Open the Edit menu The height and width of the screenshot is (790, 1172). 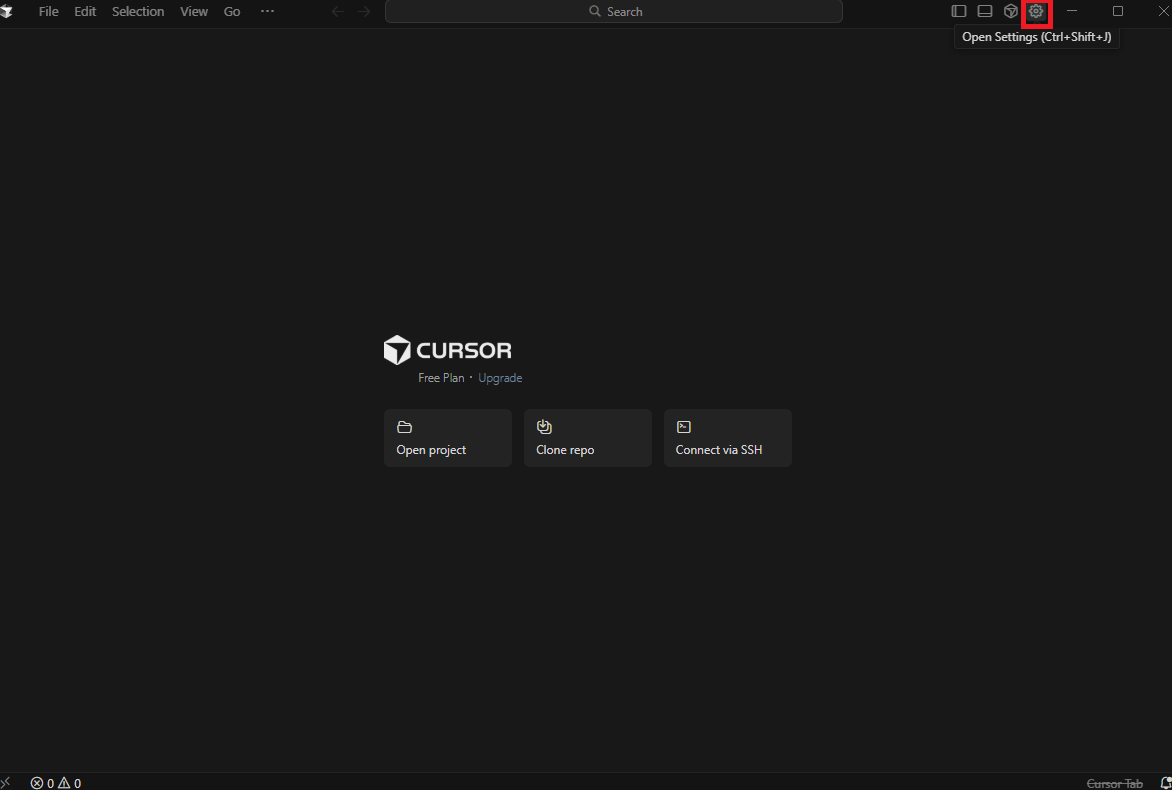pyautogui.click(x=85, y=11)
